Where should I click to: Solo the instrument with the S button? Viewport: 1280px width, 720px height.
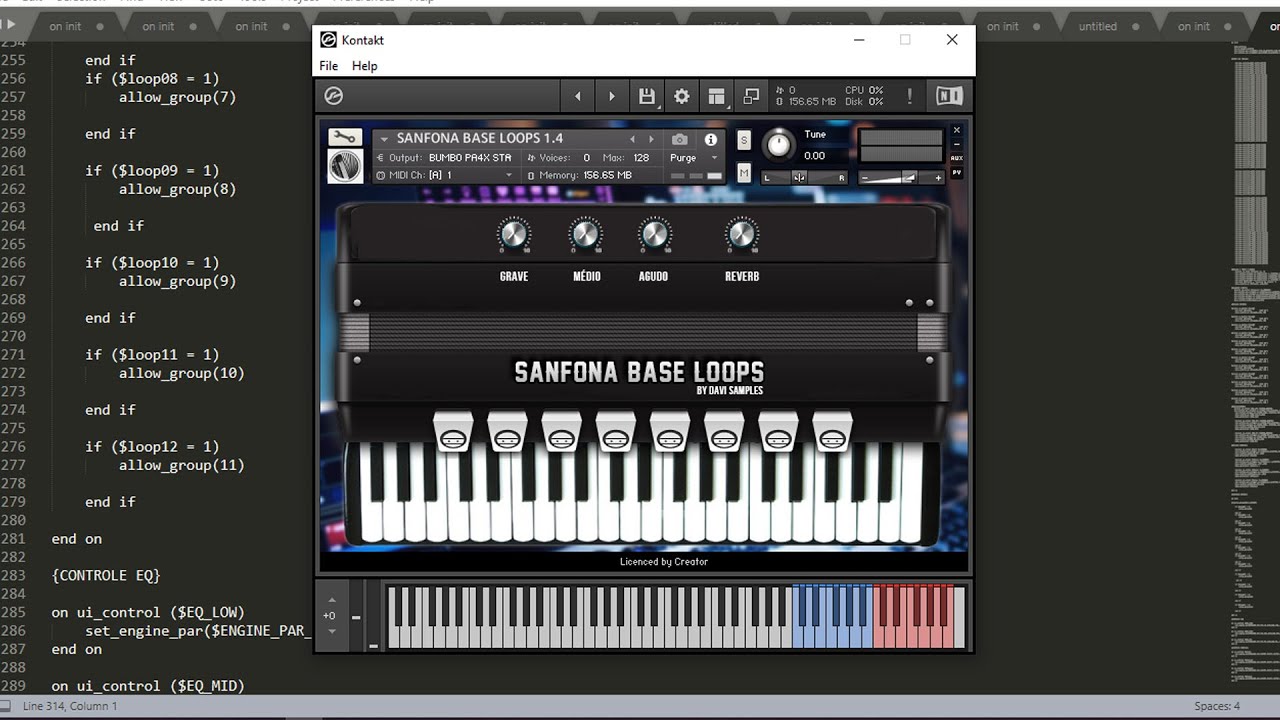[744, 140]
